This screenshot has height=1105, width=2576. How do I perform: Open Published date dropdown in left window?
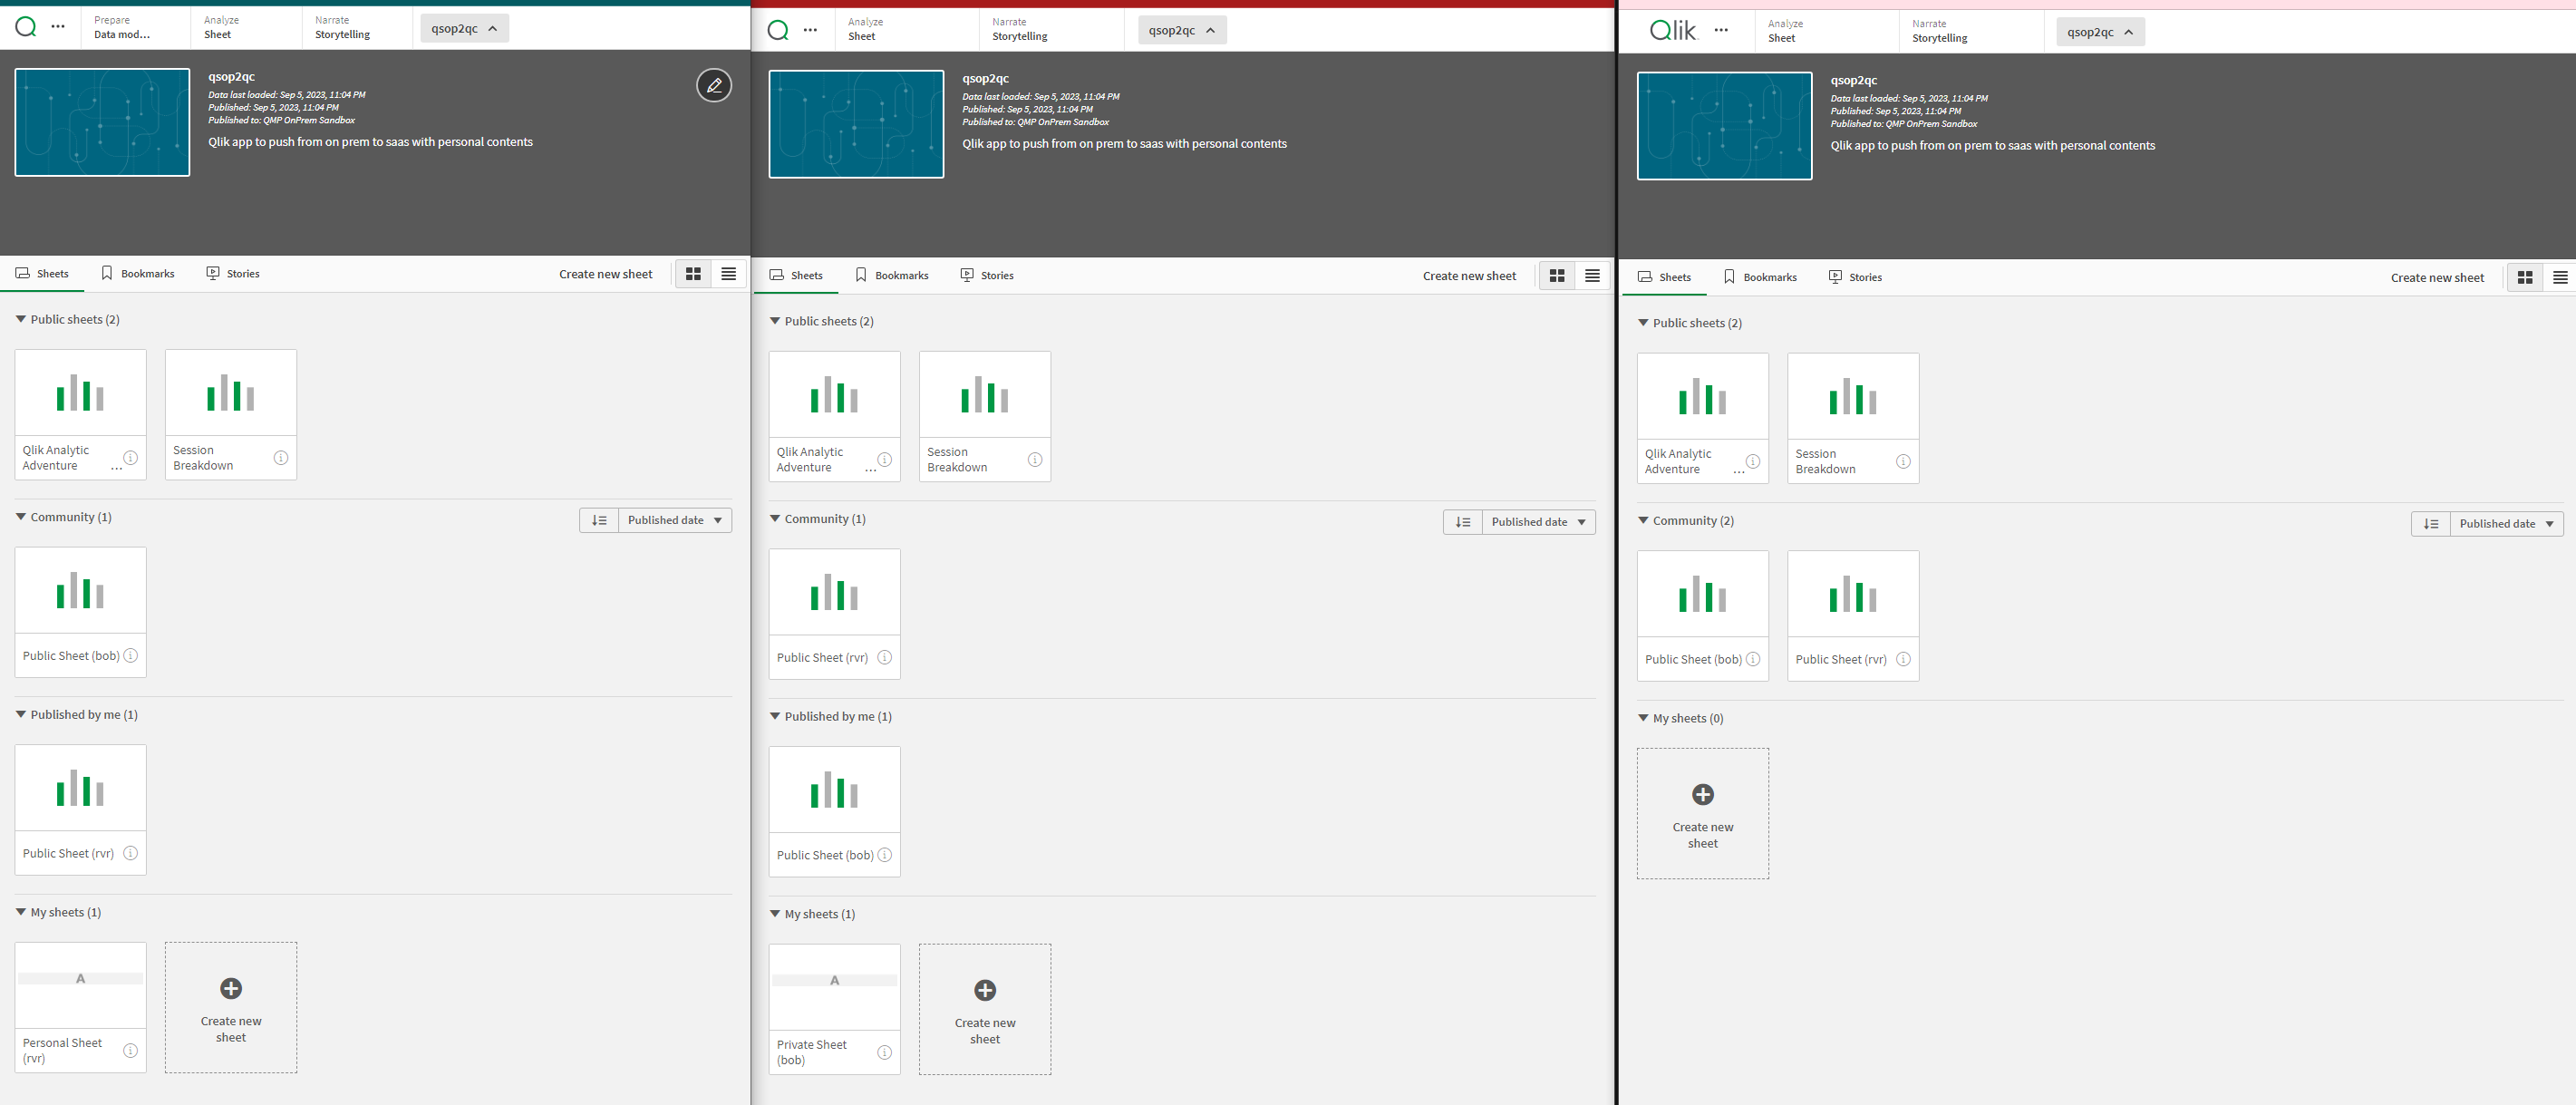tap(675, 520)
